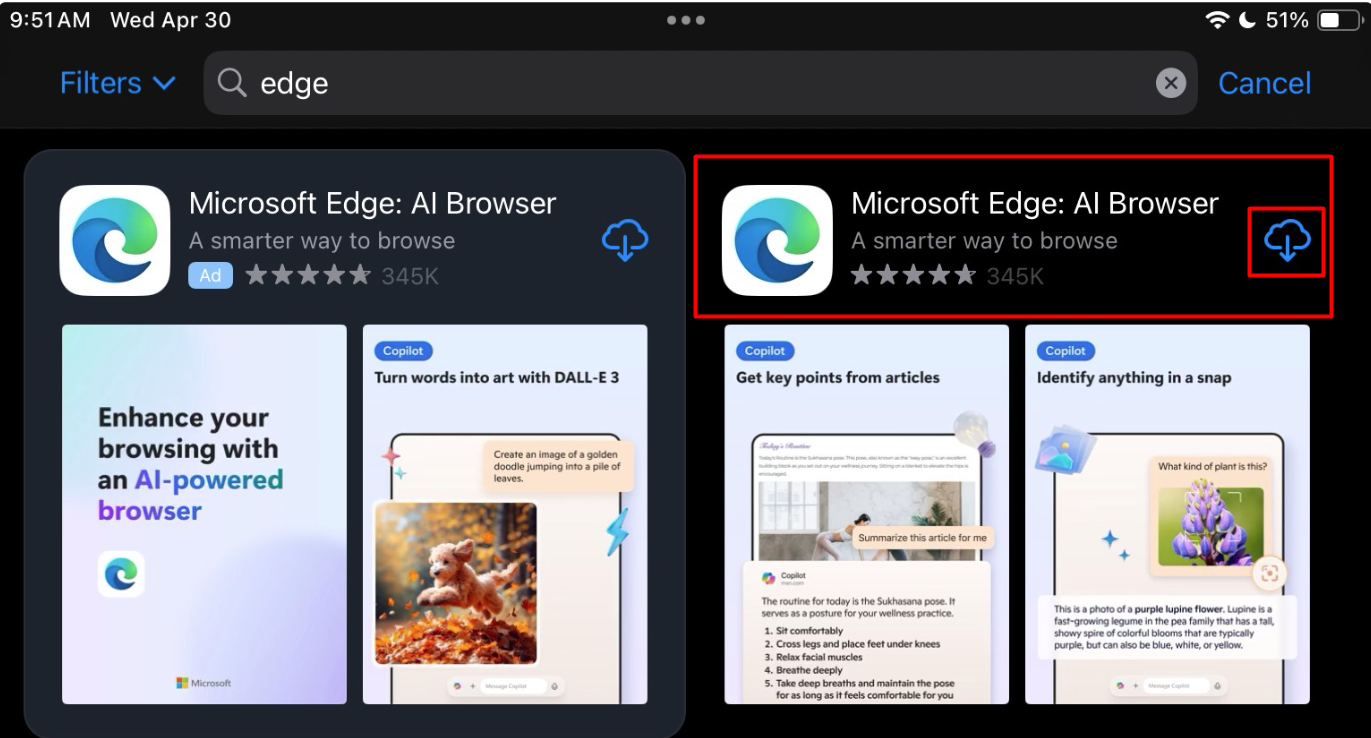The height and width of the screenshot is (738, 1371).
Task: Tap "A smarter way to browse" subtitle in the Ad card
Action: pyautogui.click(x=322, y=241)
